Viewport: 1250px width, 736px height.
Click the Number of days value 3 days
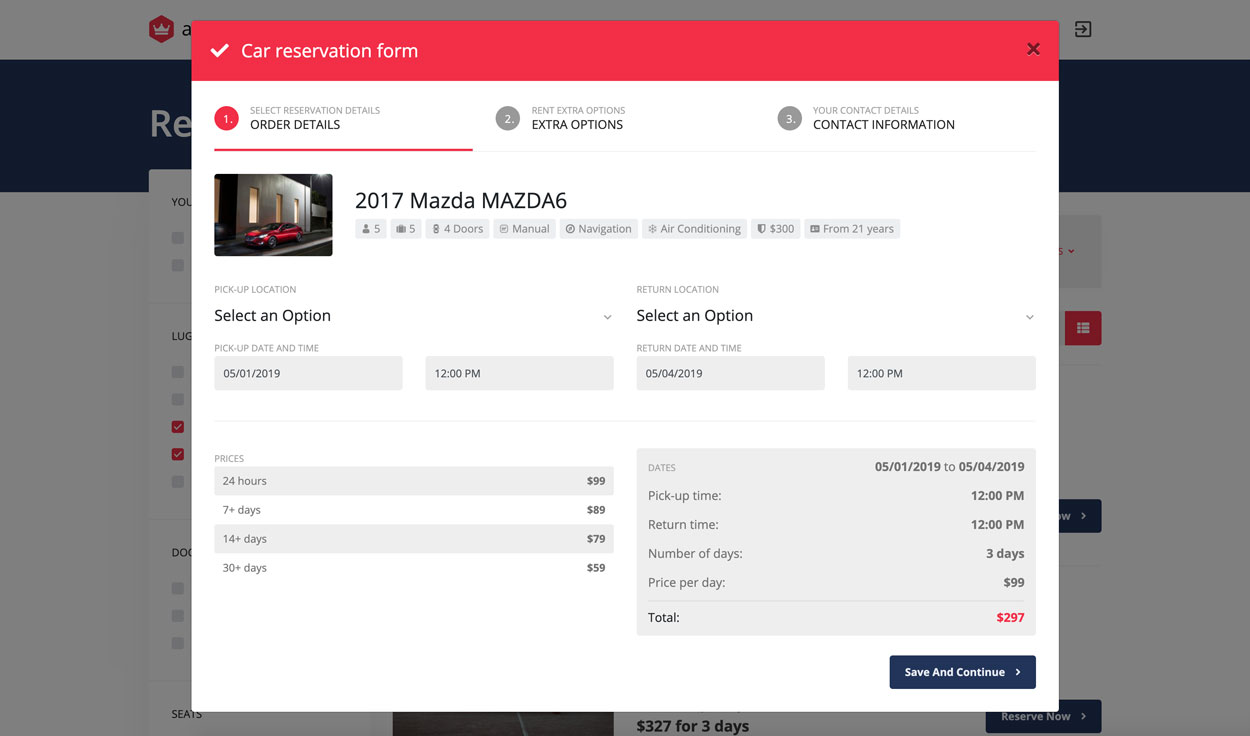click(1005, 553)
